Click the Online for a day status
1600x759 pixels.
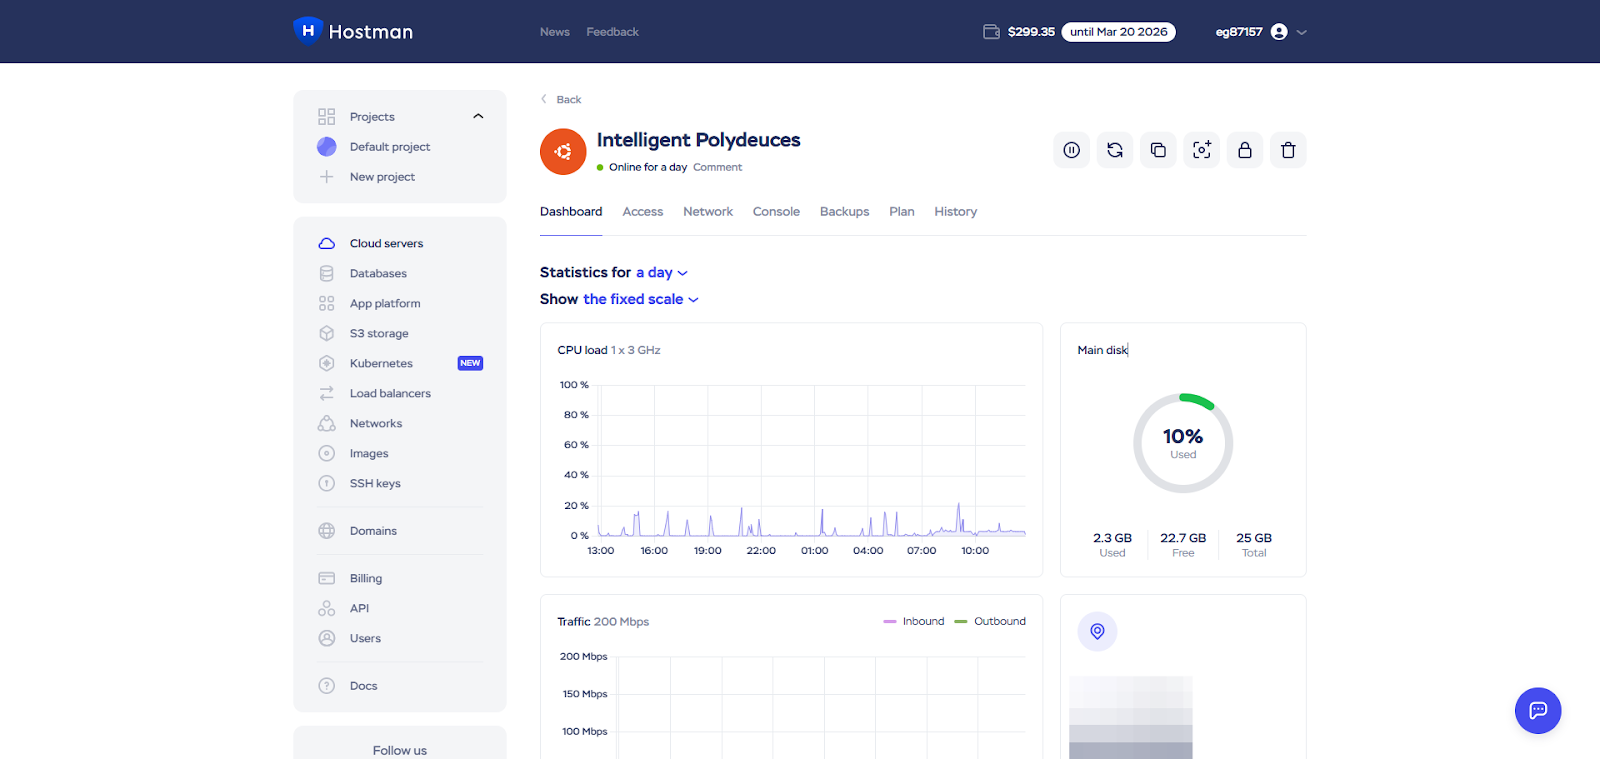coord(642,168)
